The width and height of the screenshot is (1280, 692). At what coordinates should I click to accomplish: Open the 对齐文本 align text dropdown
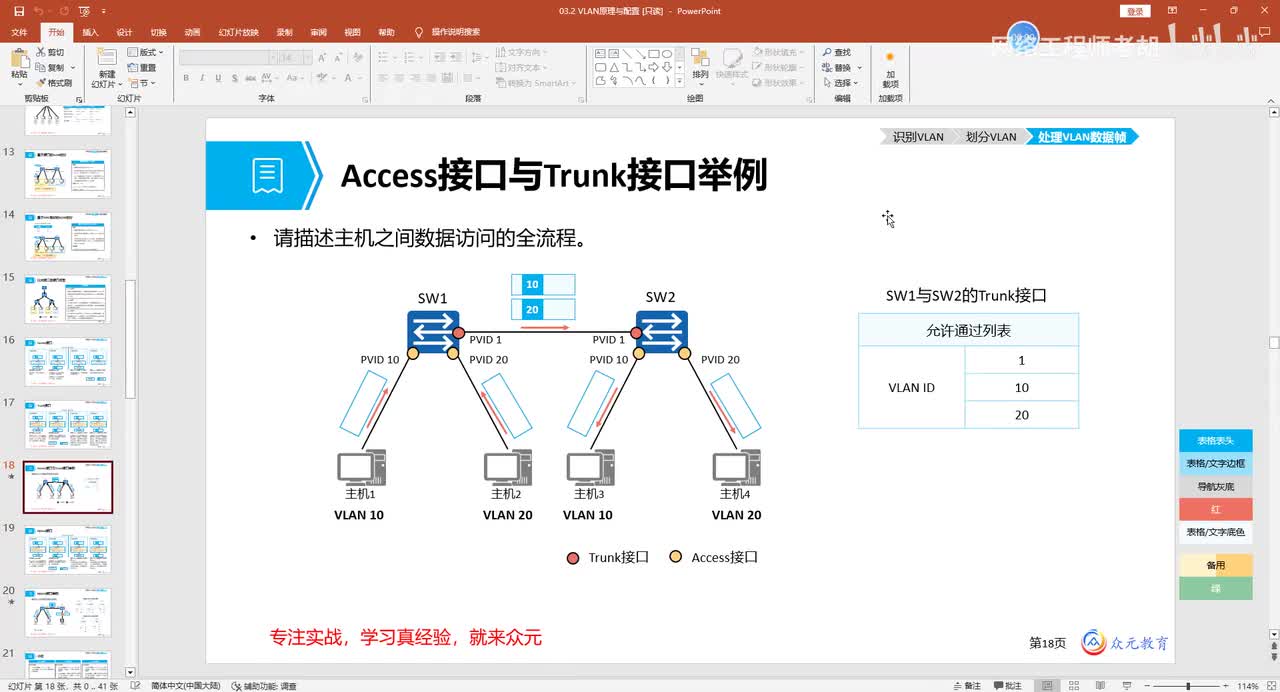(x=523, y=67)
